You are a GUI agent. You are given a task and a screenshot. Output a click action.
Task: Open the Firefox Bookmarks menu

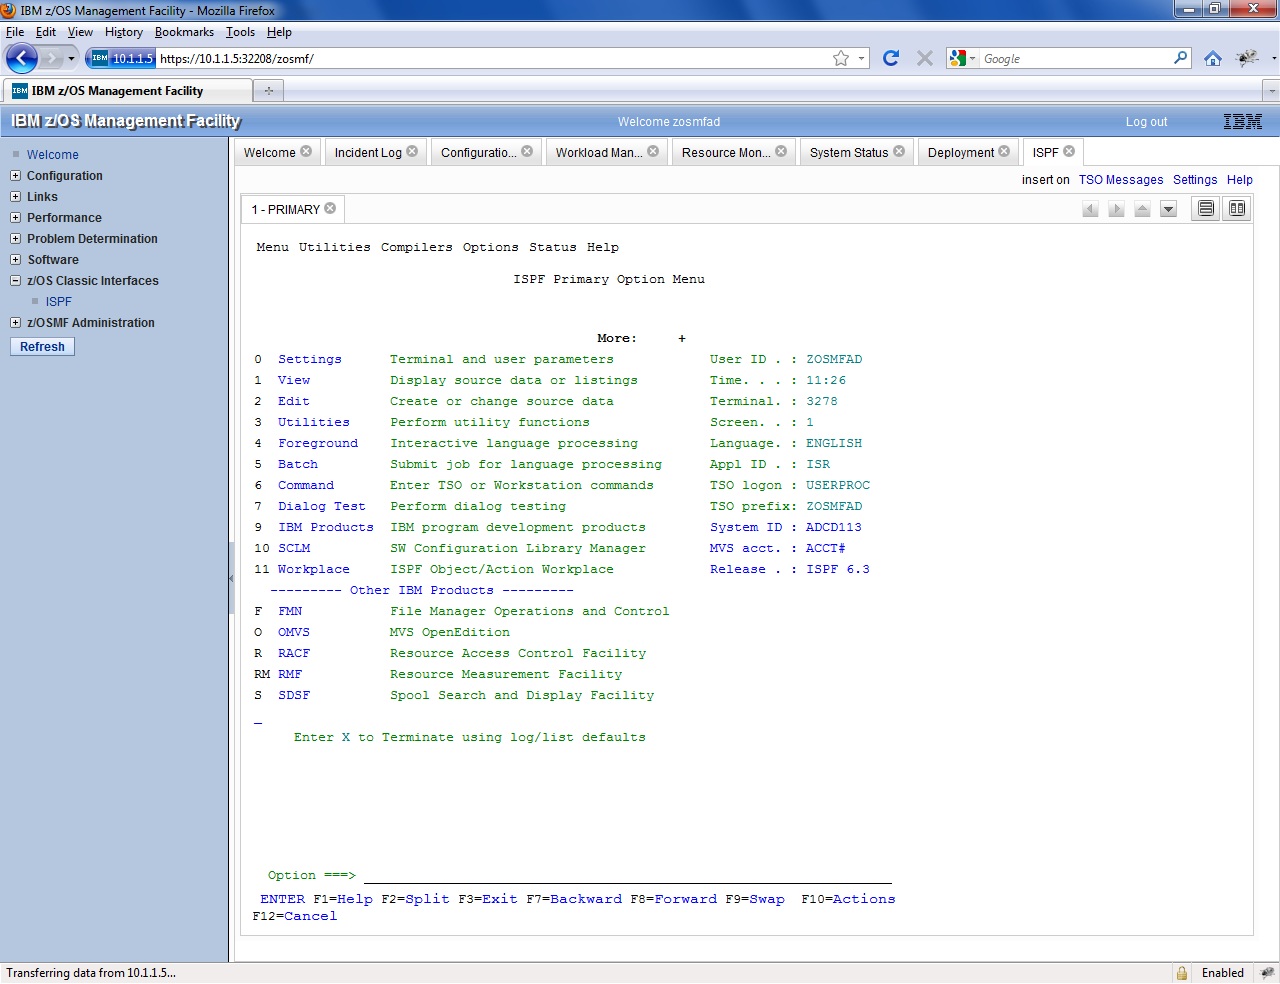pos(184,32)
